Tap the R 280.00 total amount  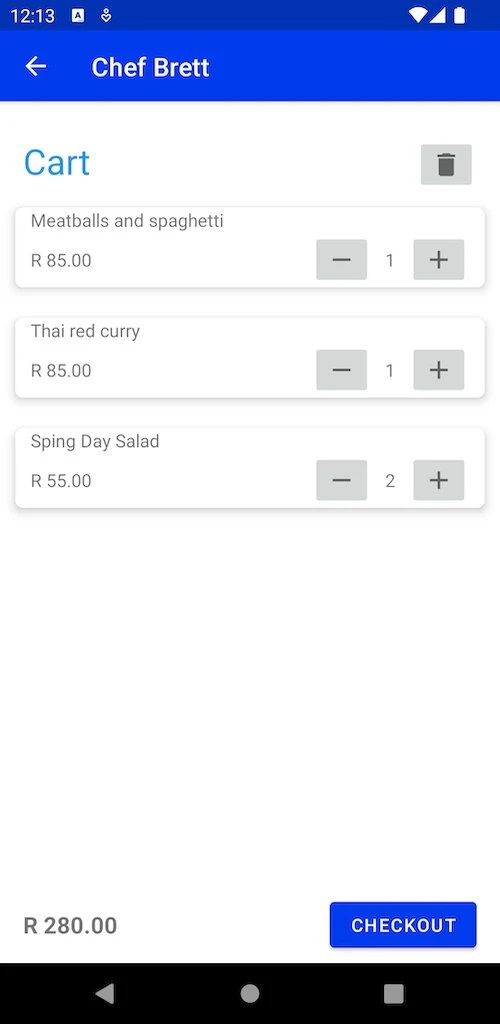point(70,925)
